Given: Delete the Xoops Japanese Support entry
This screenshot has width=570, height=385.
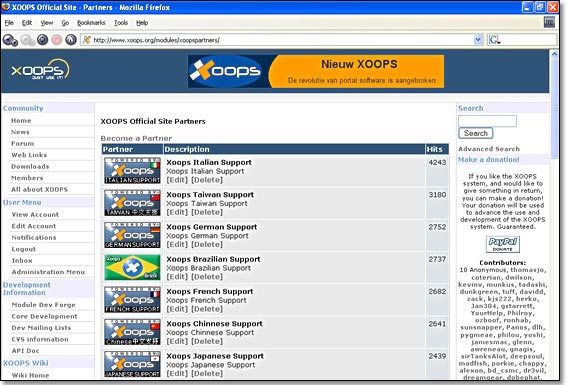Looking at the screenshot, I should 207,374.
